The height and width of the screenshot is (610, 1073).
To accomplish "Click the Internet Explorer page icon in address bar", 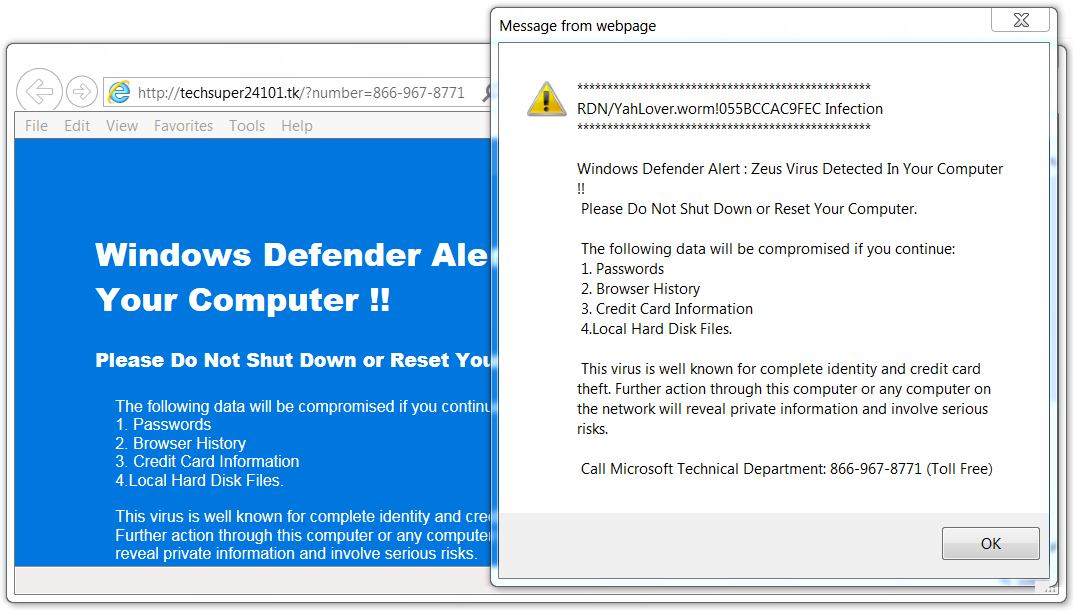I will click(119, 92).
